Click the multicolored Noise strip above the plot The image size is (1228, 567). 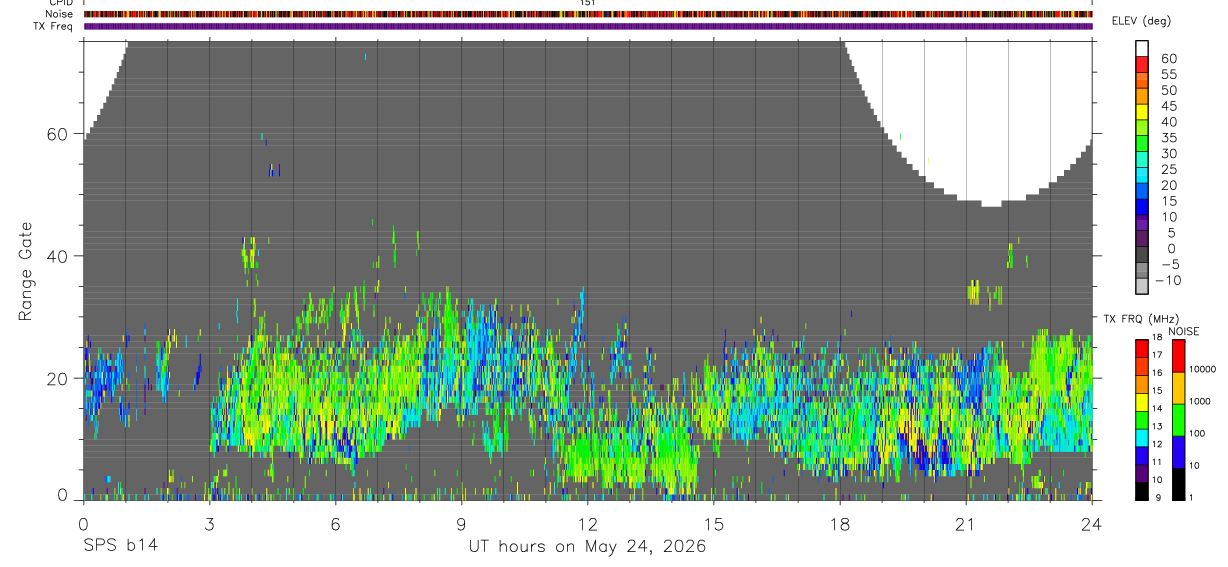click(x=588, y=14)
